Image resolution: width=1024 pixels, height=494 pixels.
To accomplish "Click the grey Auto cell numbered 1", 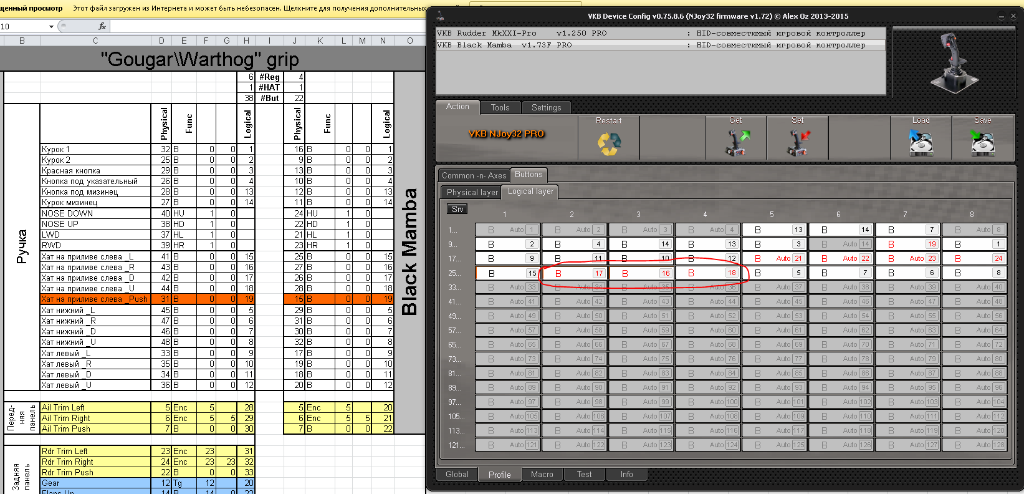I will tap(509, 230).
